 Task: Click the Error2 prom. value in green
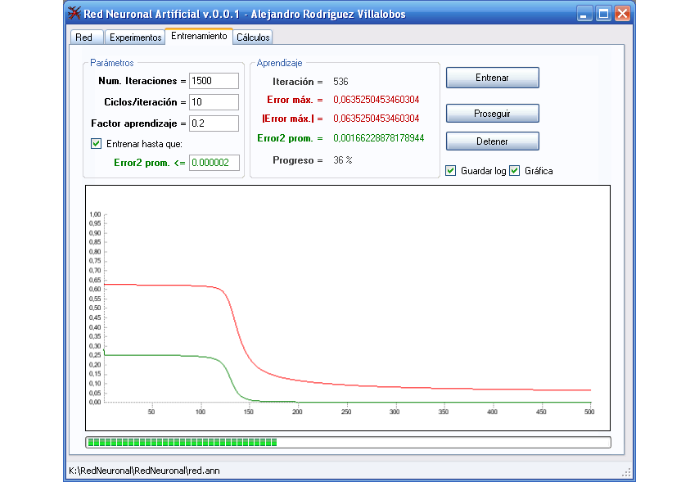379,138
